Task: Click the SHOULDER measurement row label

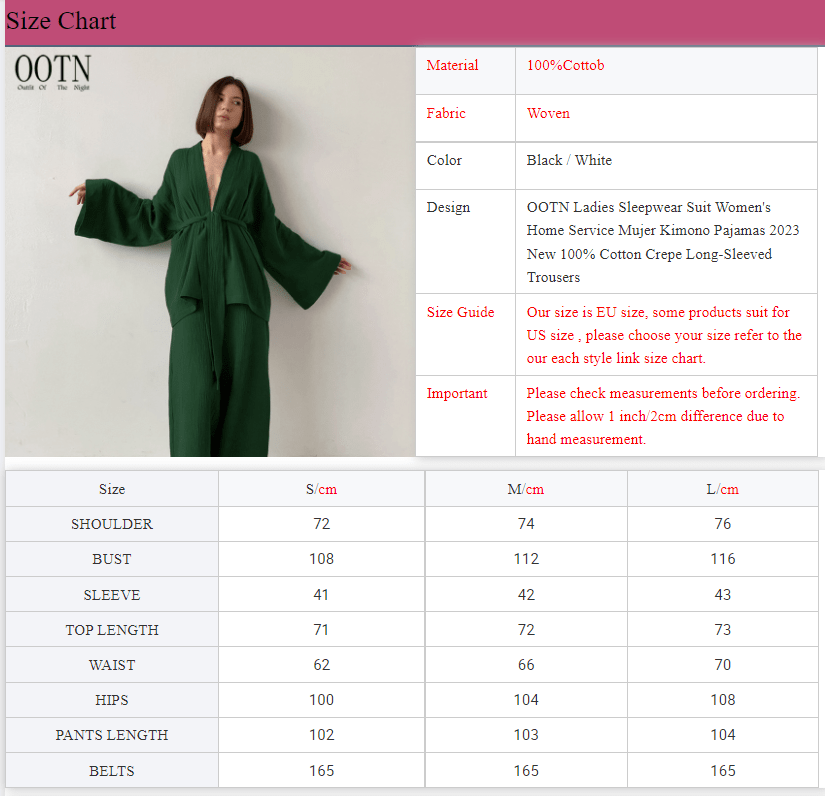Action: tap(112, 524)
